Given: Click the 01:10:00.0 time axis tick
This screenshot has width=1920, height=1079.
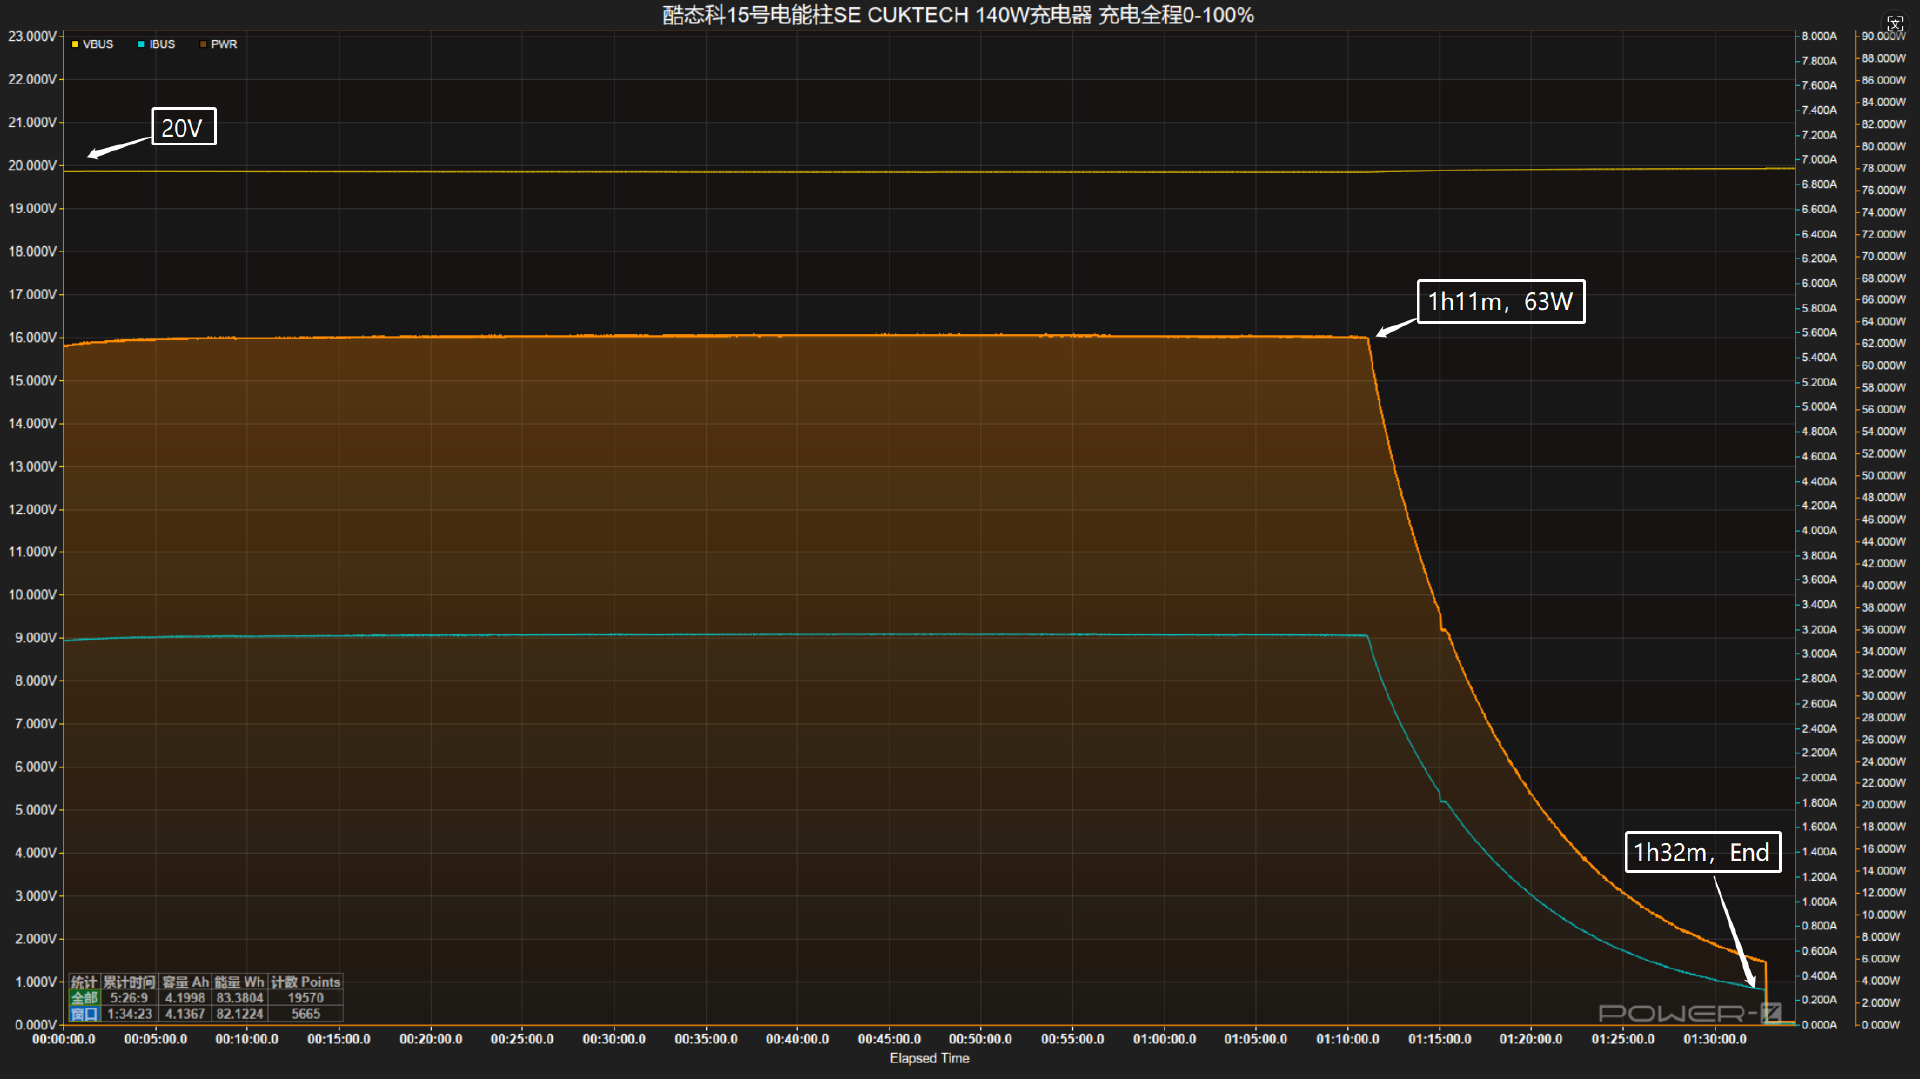Looking at the screenshot, I should tap(1347, 1039).
